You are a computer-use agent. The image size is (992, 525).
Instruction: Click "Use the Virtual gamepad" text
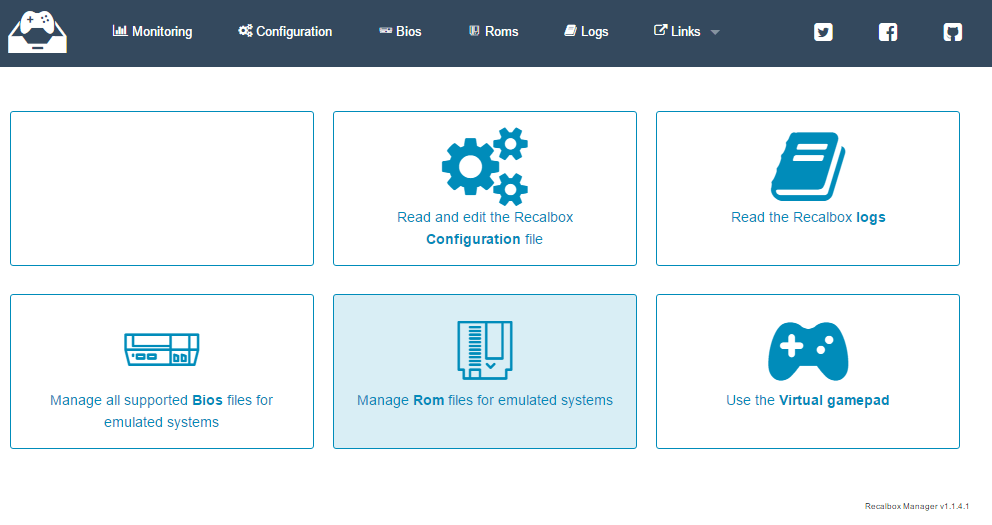[x=808, y=400]
